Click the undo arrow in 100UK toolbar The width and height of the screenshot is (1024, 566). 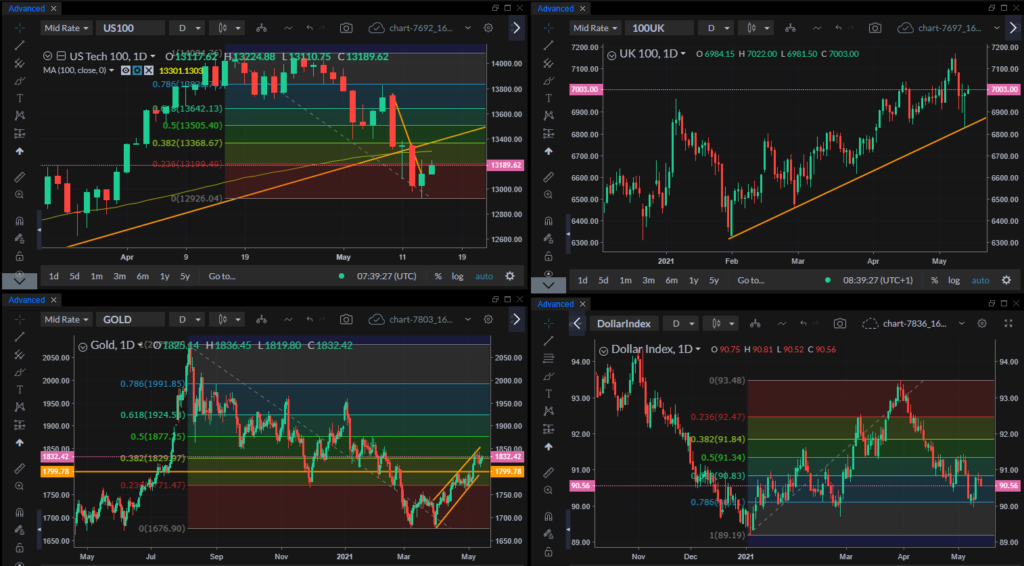(839, 28)
